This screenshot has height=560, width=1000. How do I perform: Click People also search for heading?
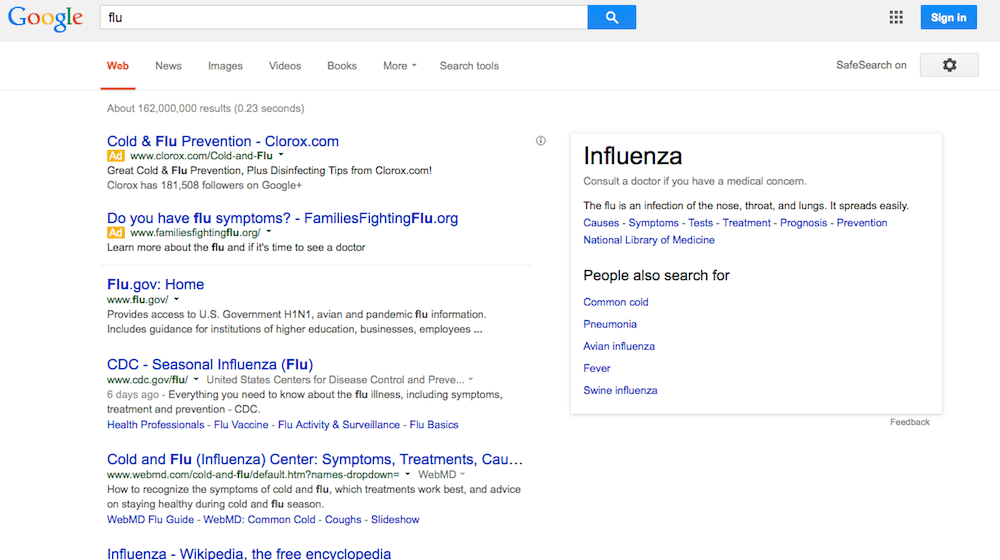coord(656,276)
